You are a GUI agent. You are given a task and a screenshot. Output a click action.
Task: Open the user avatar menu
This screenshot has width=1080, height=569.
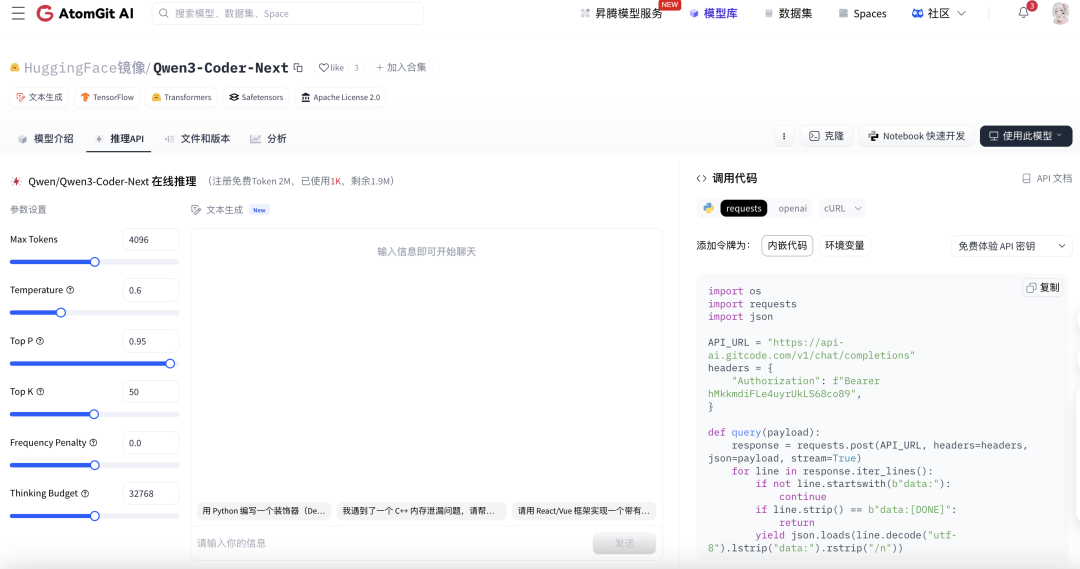pos(1060,13)
